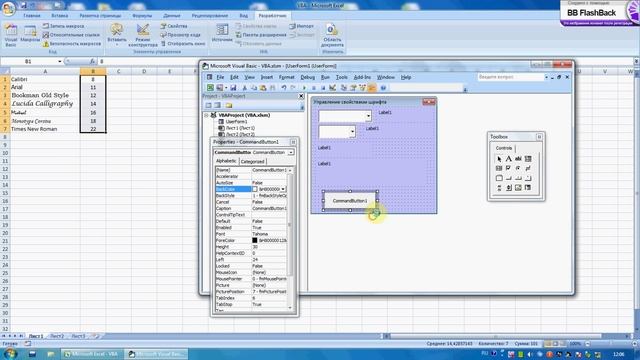Select the Select Objects arrow in Toolbox
The width and height of the screenshot is (640, 360).
[x=499, y=159]
